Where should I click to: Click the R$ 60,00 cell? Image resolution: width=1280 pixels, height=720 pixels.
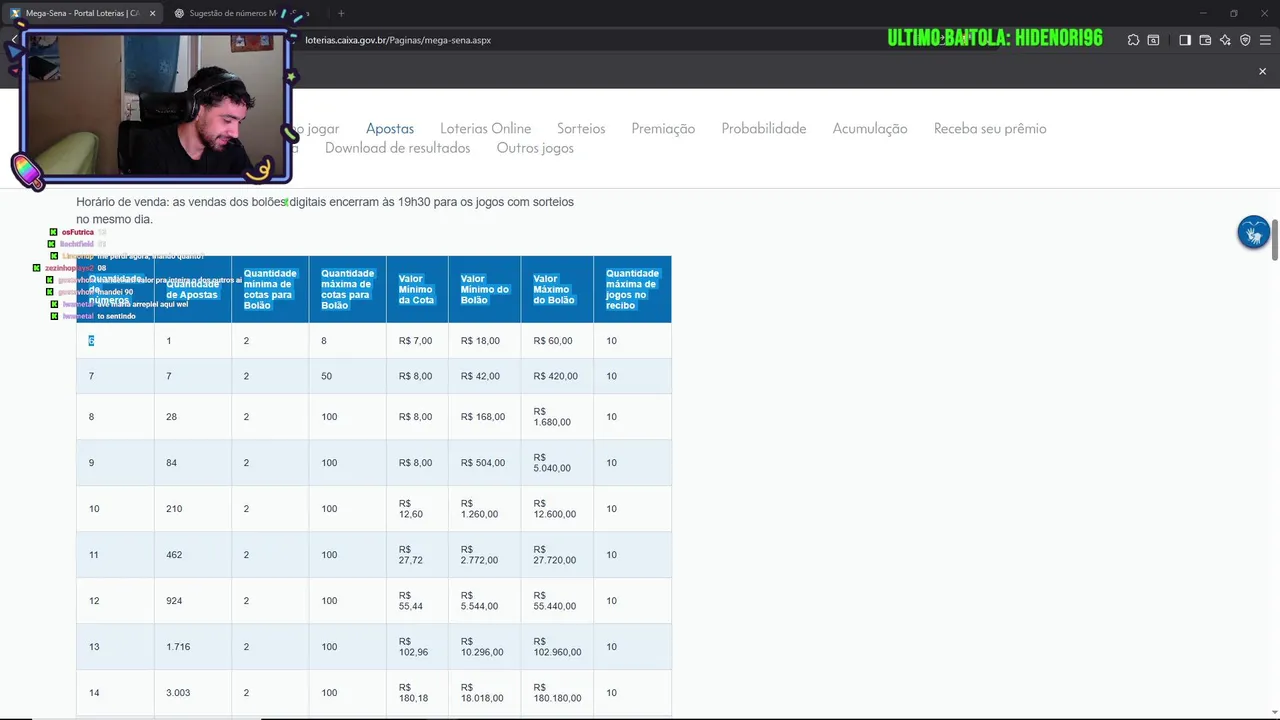click(x=557, y=341)
